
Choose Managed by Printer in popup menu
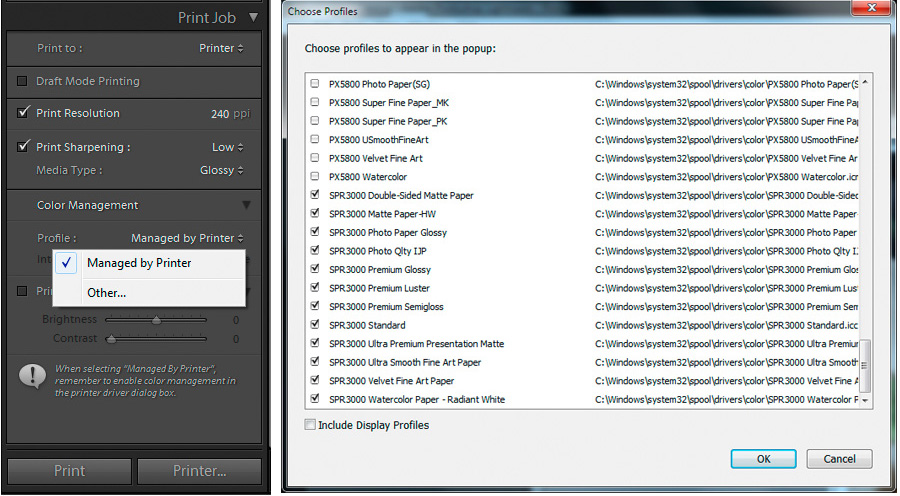(x=149, y=263)
